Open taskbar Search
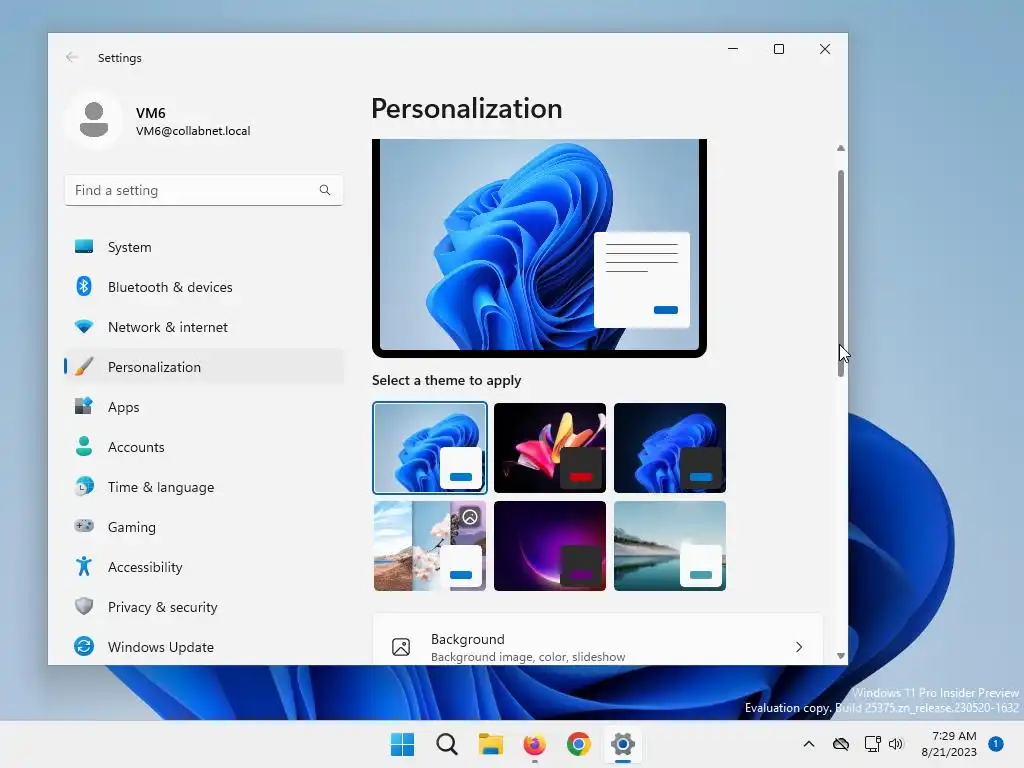 [x=447, y=744]
